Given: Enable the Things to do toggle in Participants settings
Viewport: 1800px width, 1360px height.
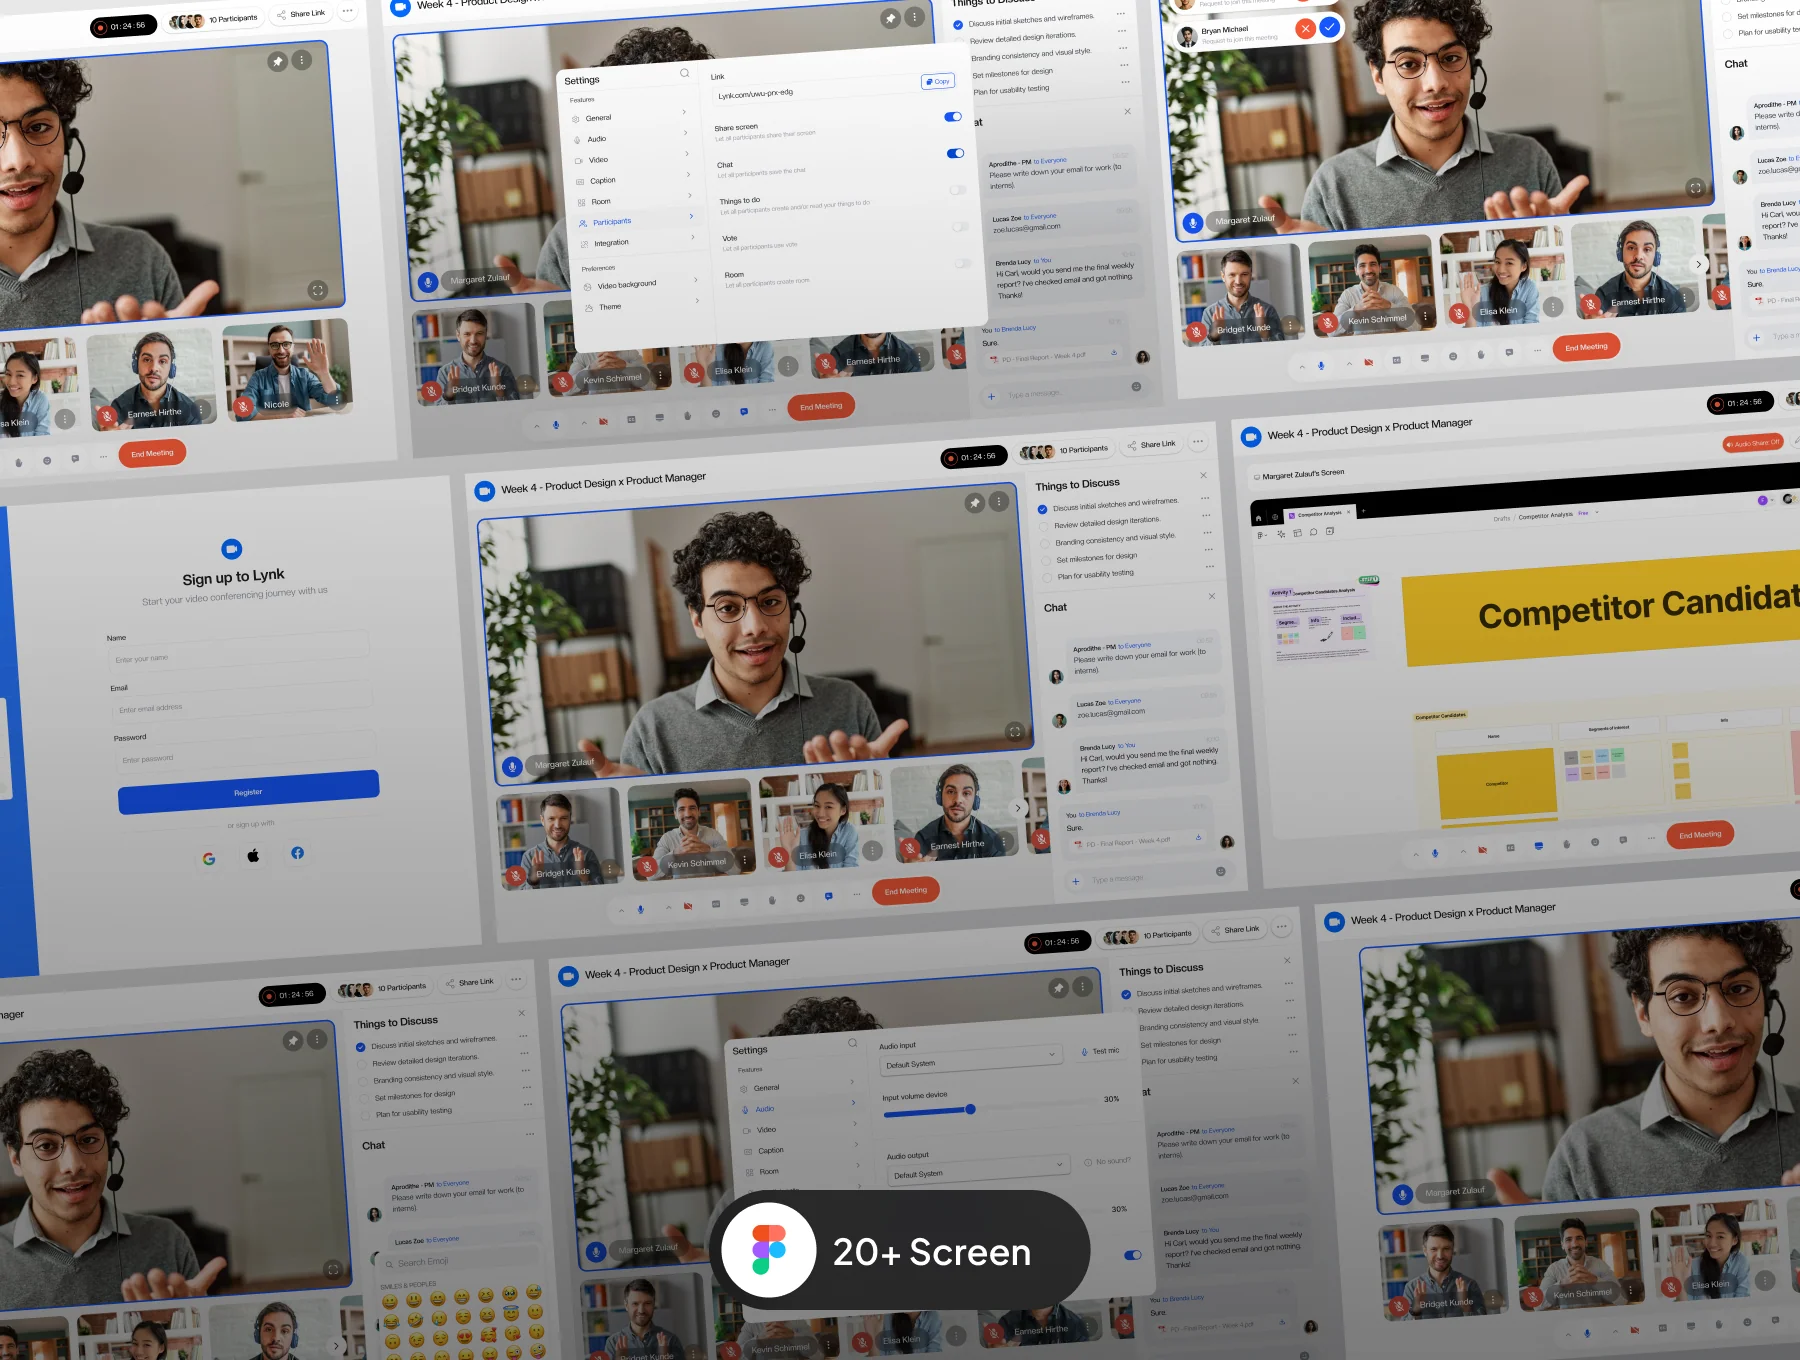Looking at the screenshot, I should [958, 190].
